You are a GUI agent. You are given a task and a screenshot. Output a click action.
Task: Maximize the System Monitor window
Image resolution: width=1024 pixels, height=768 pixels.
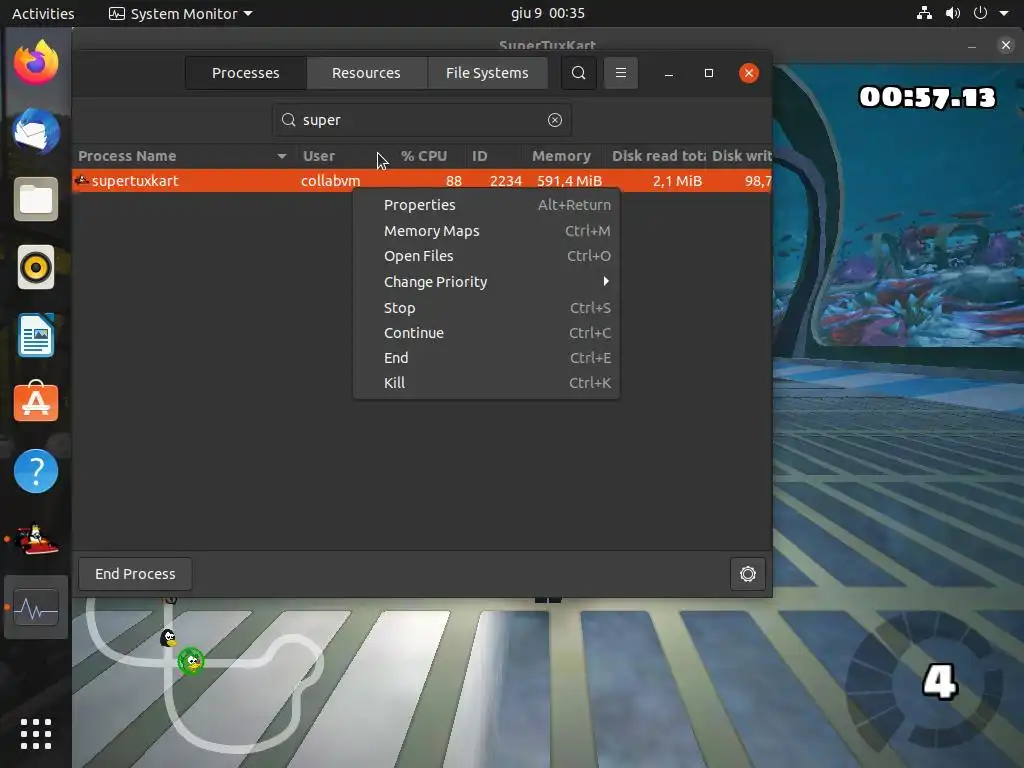[709, 73]
